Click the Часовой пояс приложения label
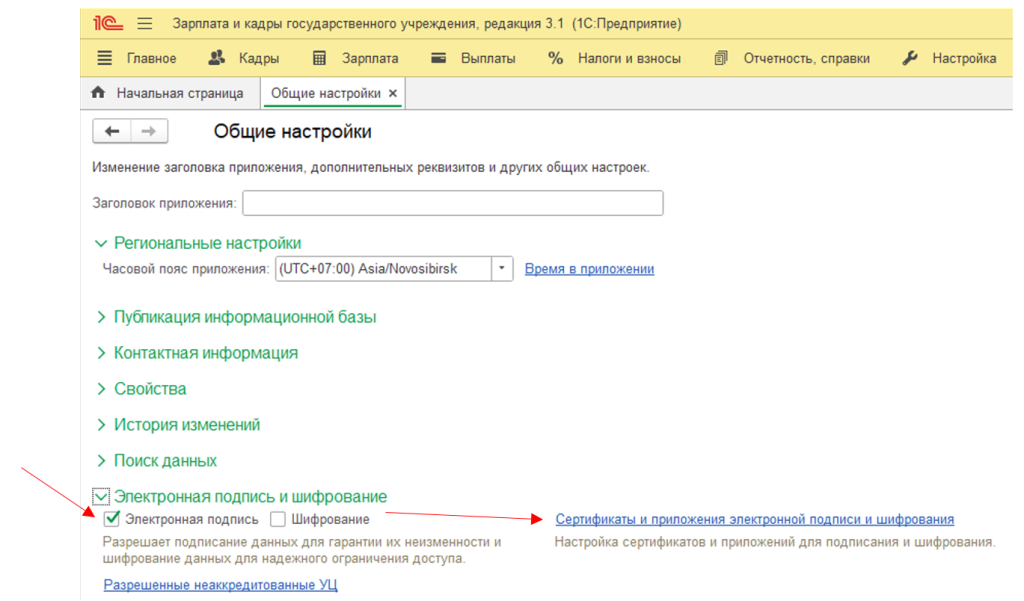The height and width of the screenshot is (601, 1024). (x=185, y=268)
